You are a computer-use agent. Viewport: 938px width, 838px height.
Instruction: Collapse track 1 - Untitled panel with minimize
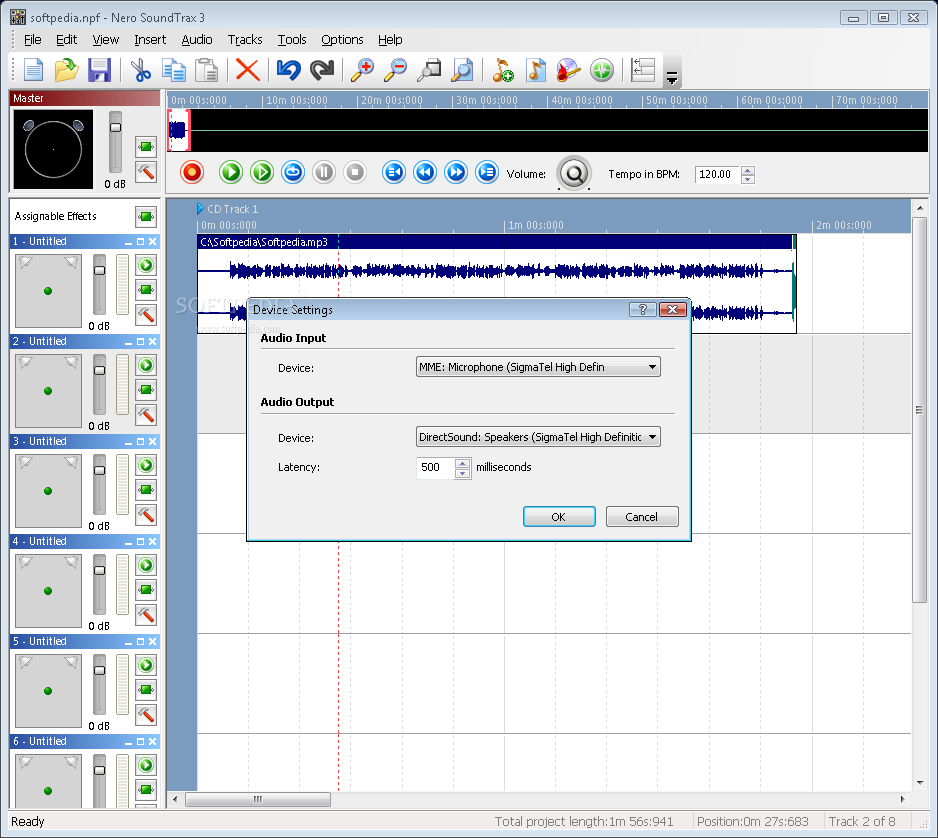128,242
